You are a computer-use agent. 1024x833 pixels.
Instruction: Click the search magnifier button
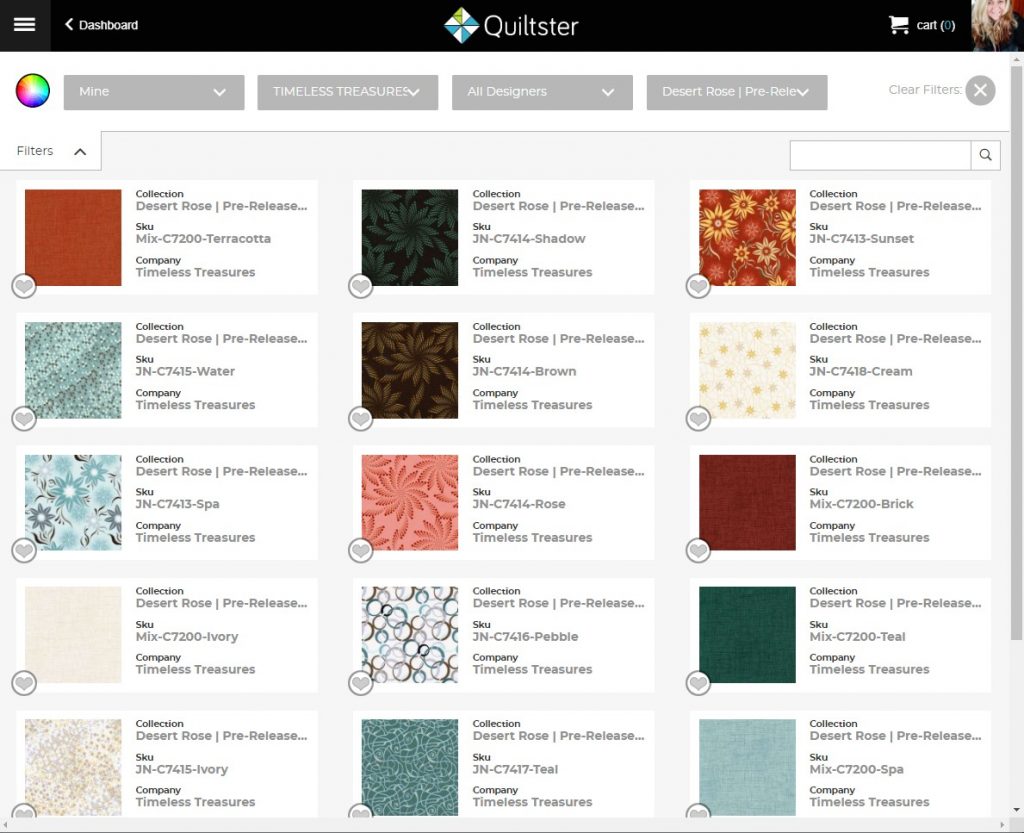tap(985, 155)
